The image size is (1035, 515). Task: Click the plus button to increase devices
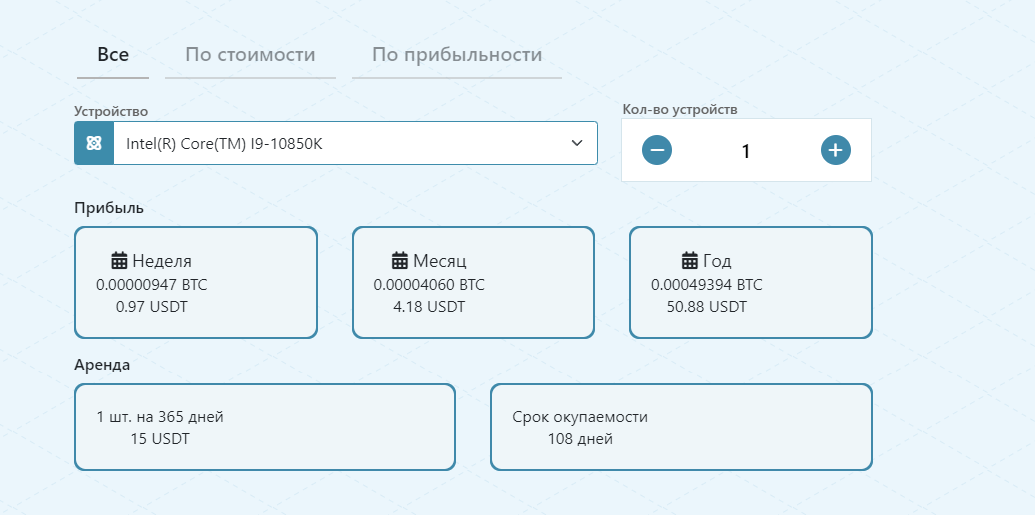point(836,150)
